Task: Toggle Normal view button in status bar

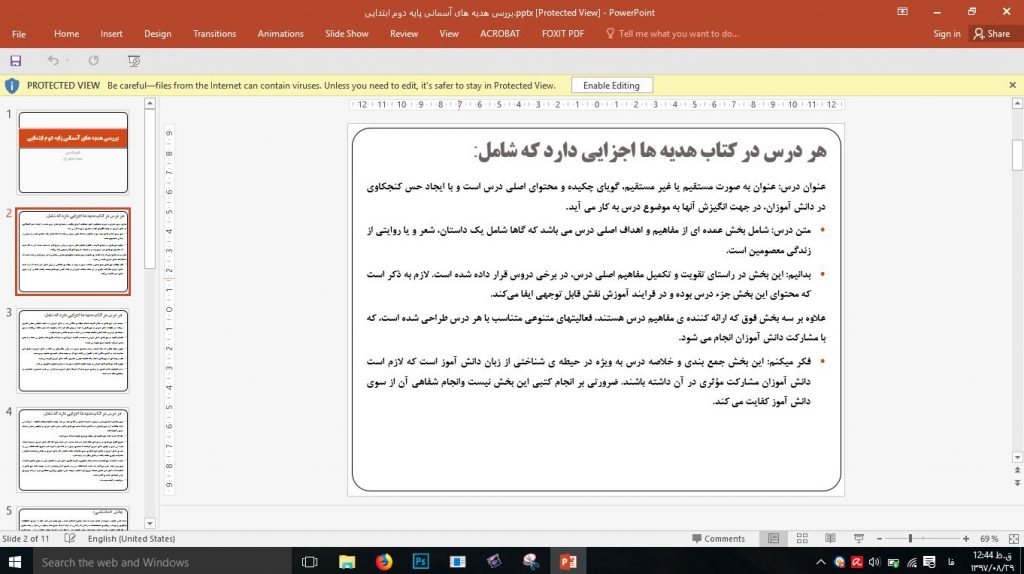Action: pos(773,539)
